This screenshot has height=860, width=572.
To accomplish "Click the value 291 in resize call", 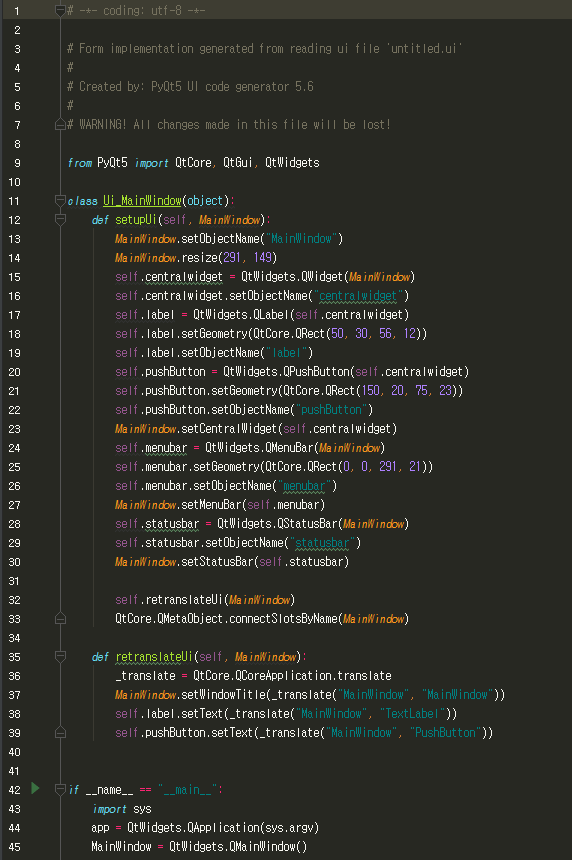I will [x=233, y=258].
